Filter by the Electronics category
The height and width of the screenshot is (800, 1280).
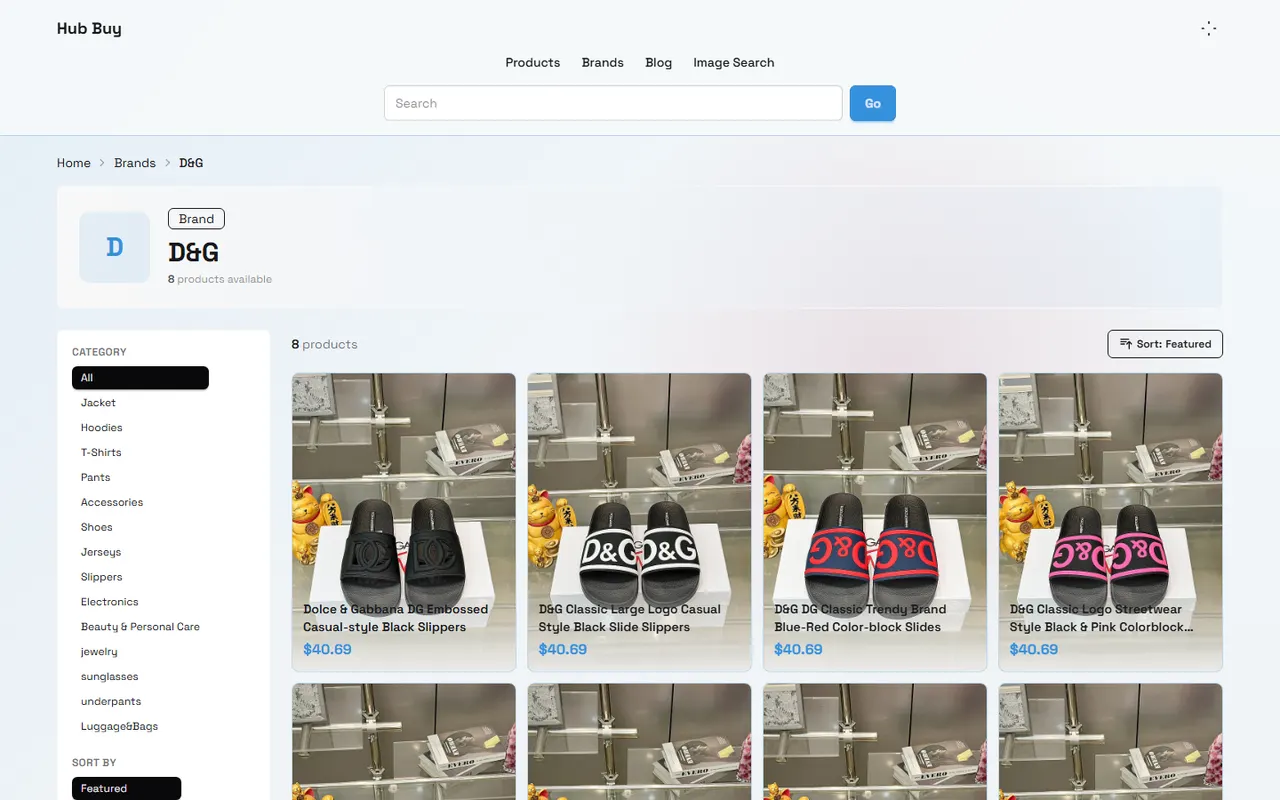coord(110,602)
